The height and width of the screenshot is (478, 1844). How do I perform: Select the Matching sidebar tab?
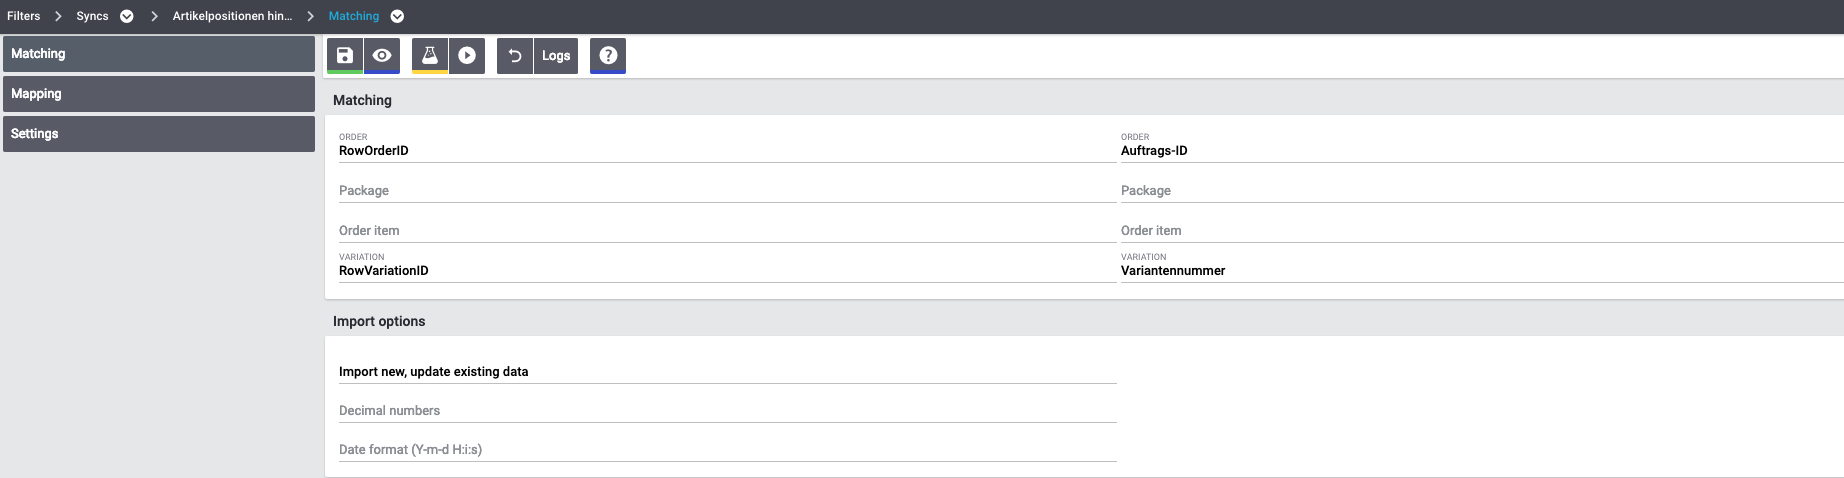pos(159,54)
